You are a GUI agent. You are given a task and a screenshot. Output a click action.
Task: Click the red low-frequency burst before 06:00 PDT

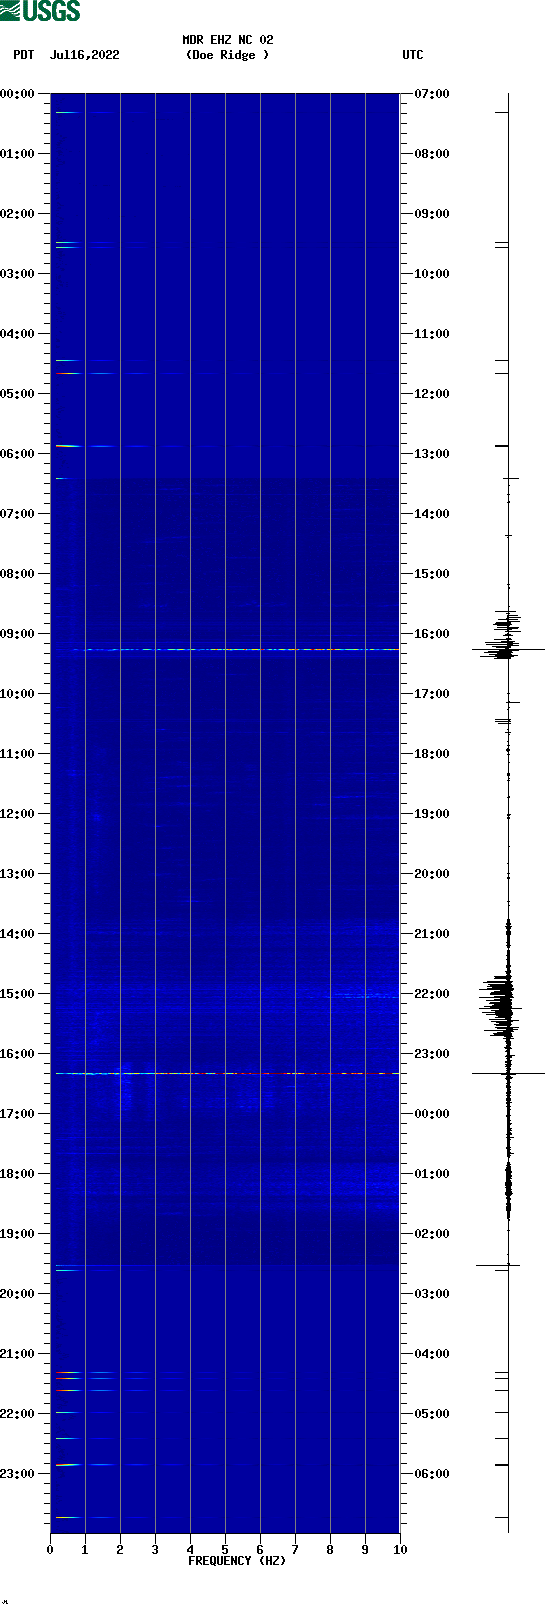click(x=67, y=446)
